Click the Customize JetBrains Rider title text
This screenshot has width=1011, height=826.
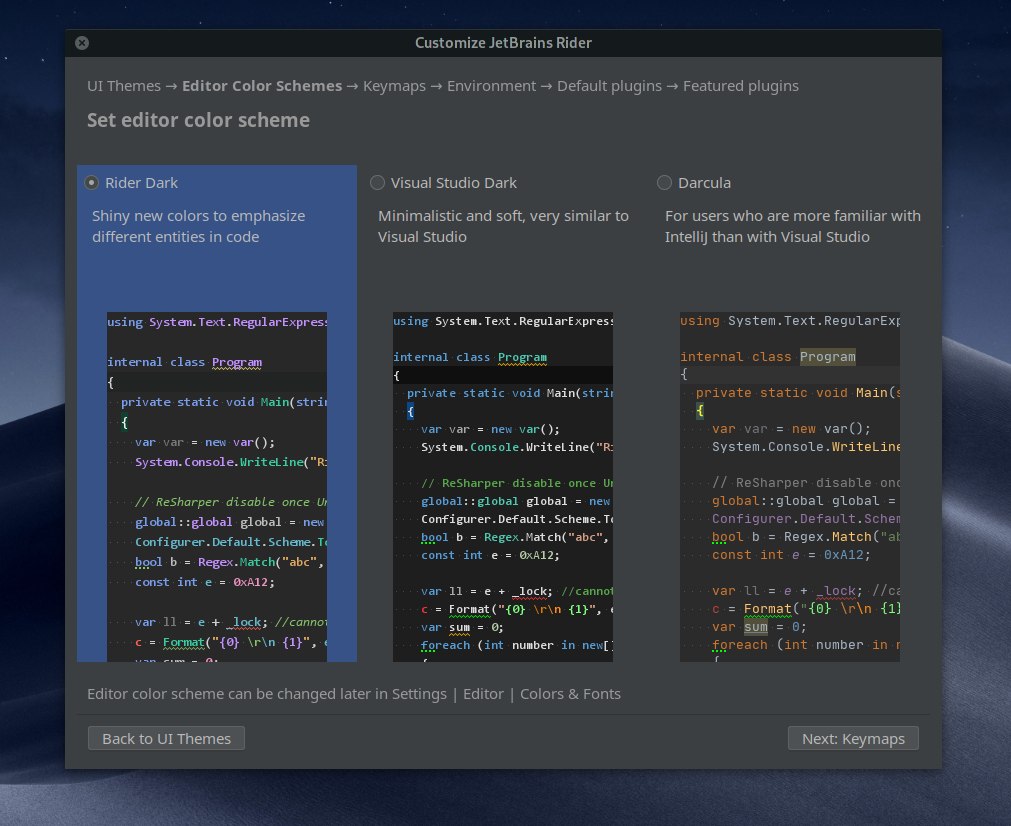pyautogui.click(x=503, y=43)
